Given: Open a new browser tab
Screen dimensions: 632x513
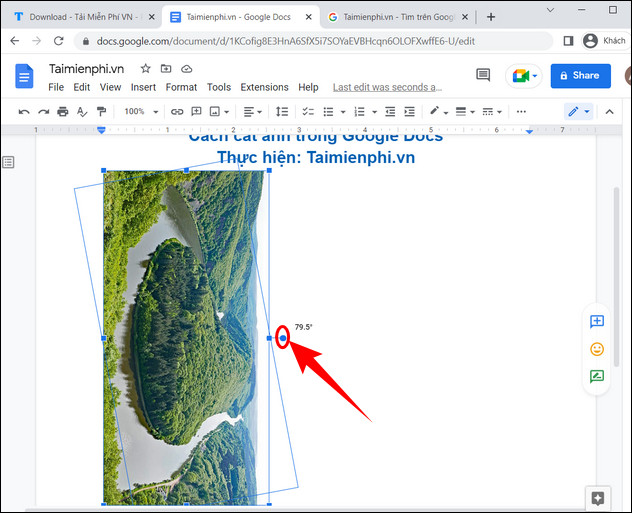Looking at the screenshot, I should click(491, 17).
